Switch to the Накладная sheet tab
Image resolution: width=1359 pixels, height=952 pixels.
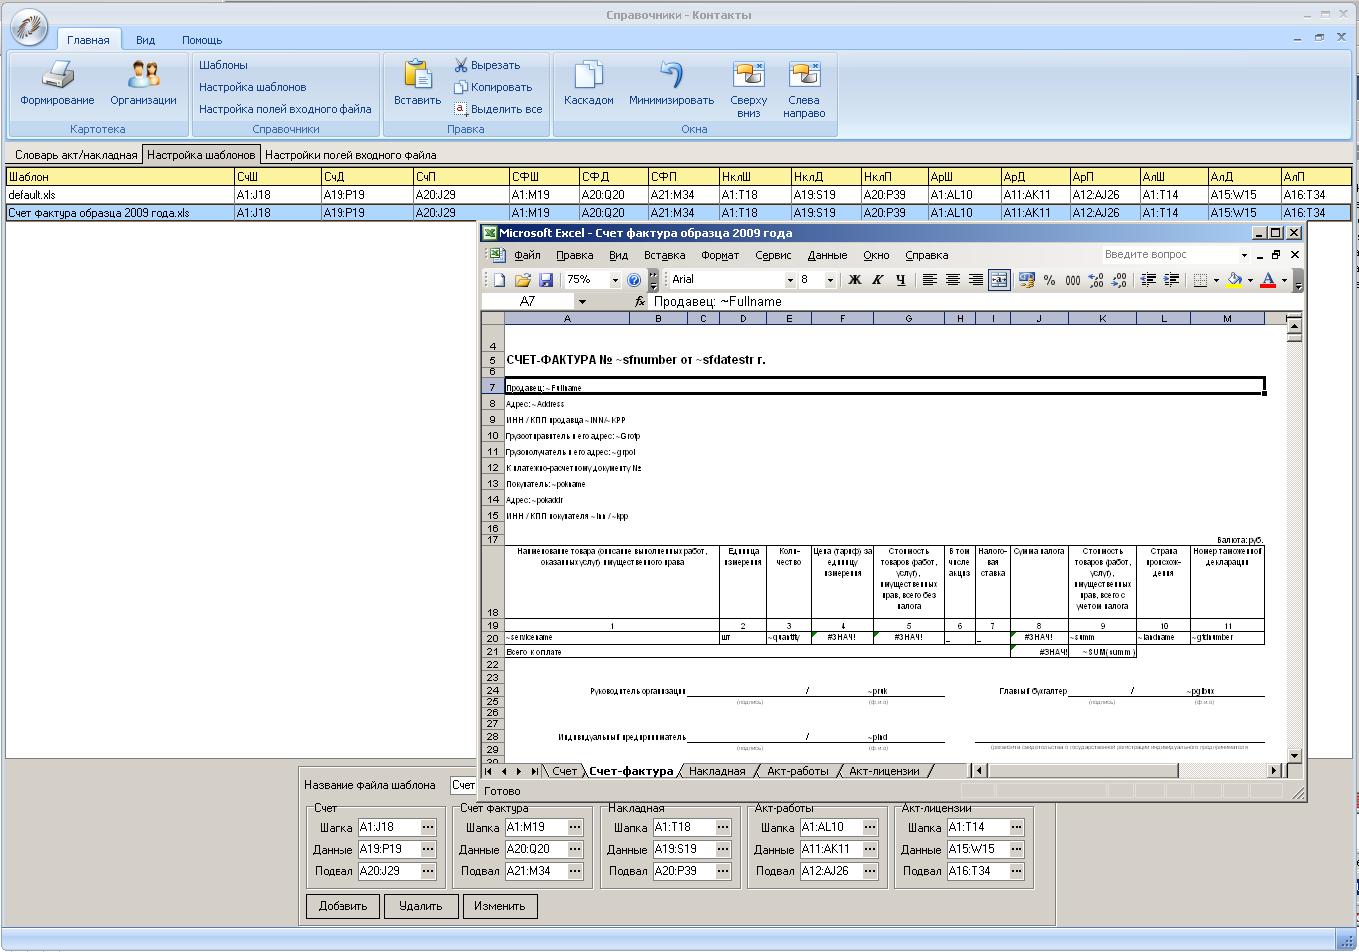717,771
